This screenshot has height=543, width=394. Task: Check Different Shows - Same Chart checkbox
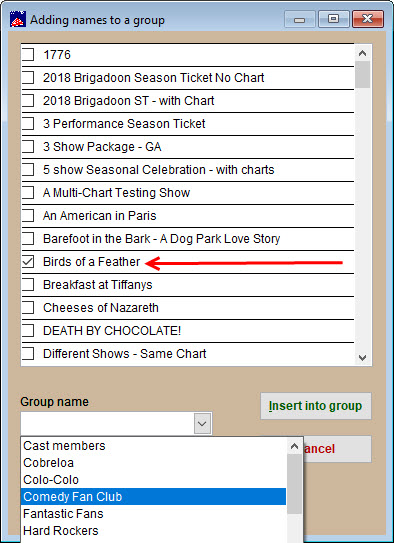coord(28,354)
